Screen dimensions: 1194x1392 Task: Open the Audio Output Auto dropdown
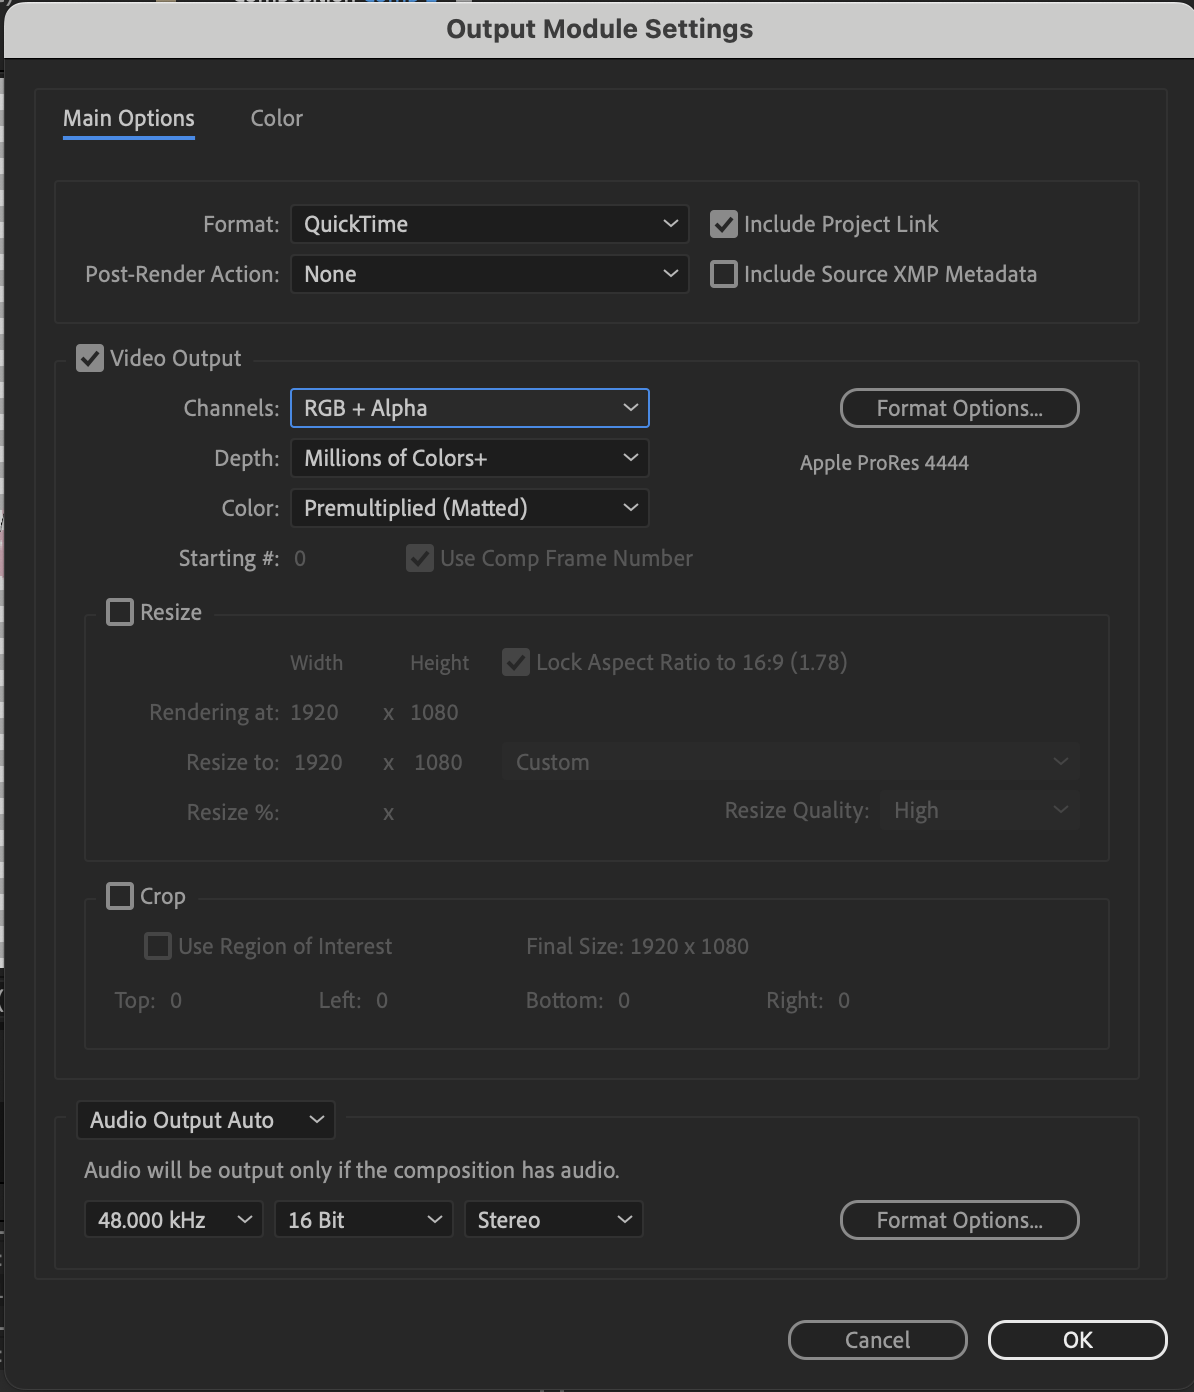click(x=205, y=1120)
